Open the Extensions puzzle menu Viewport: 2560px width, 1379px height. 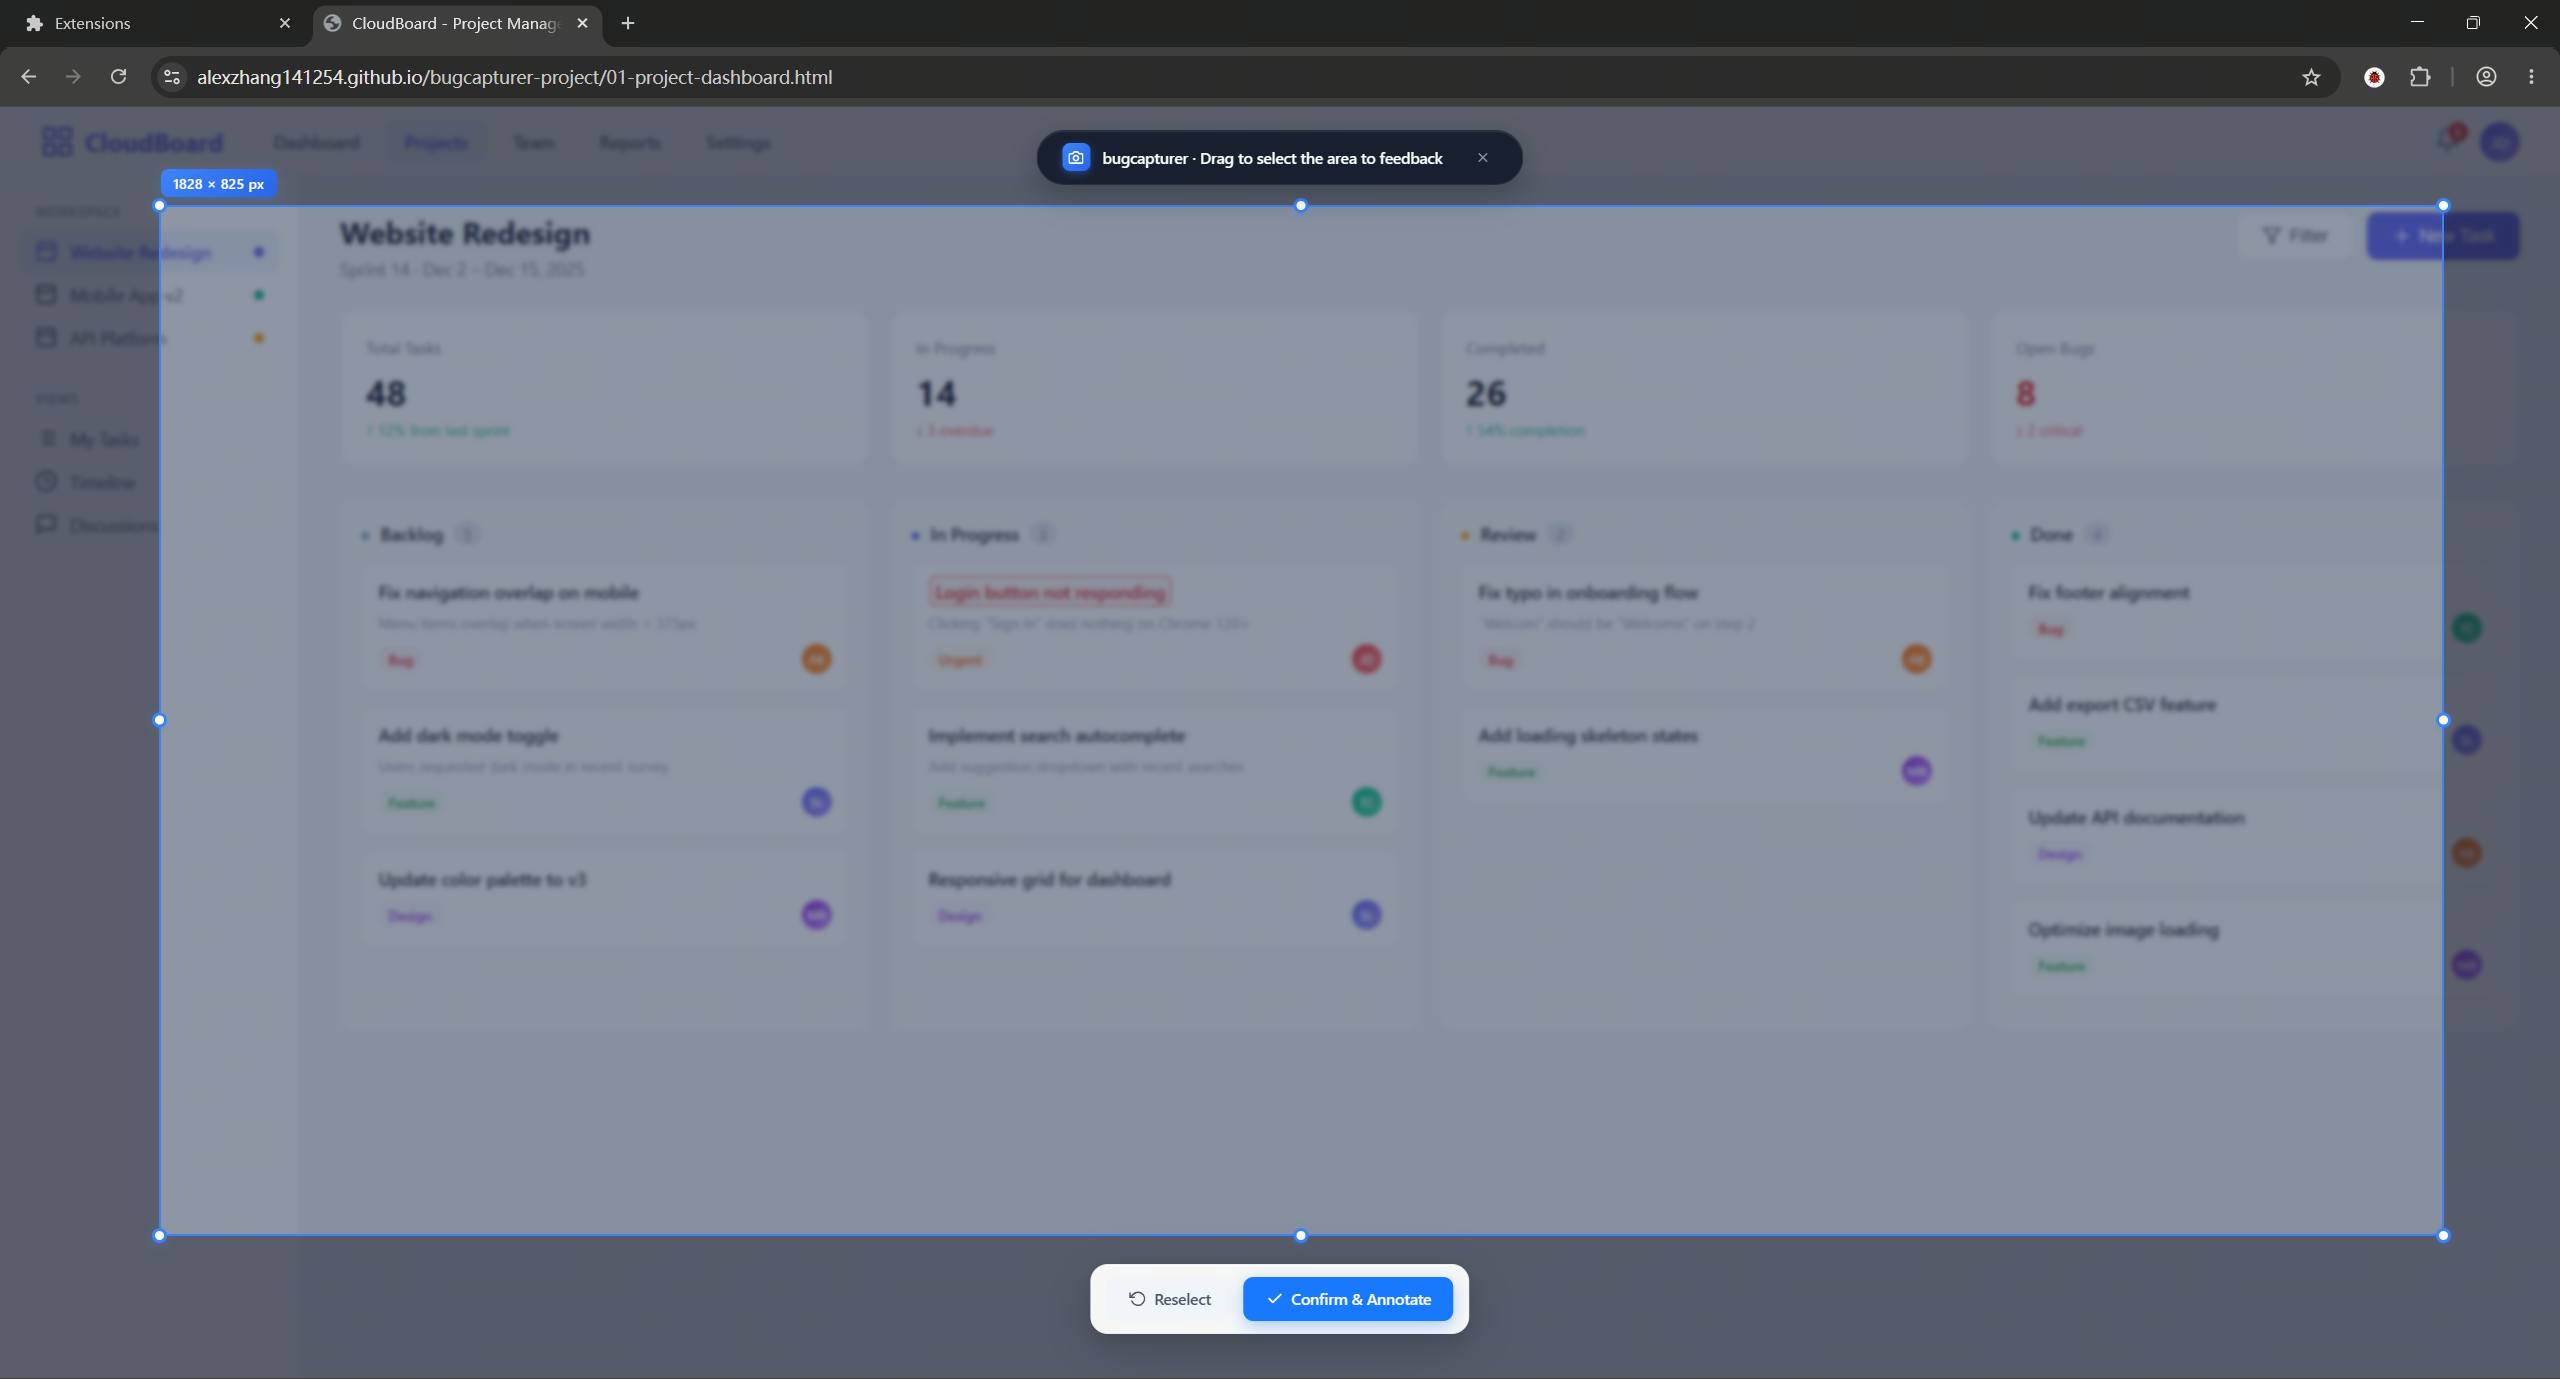[x=2420, y=77]
